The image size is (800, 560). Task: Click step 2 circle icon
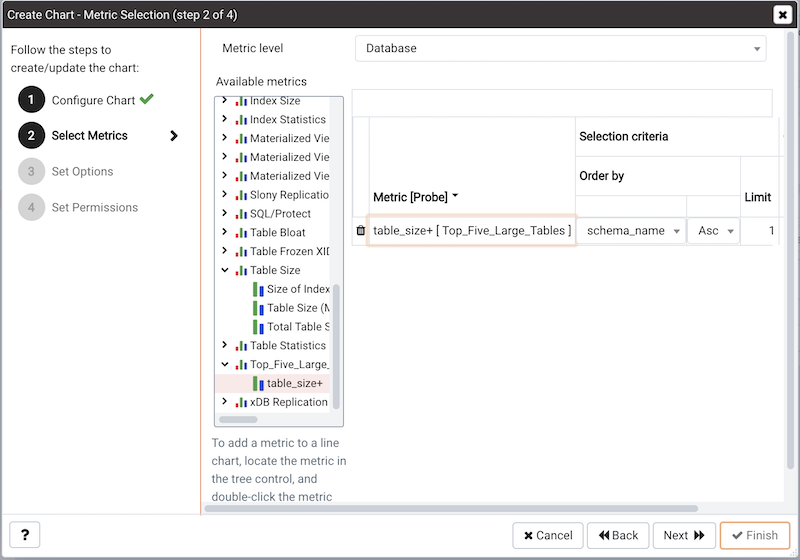pos(31,135)
